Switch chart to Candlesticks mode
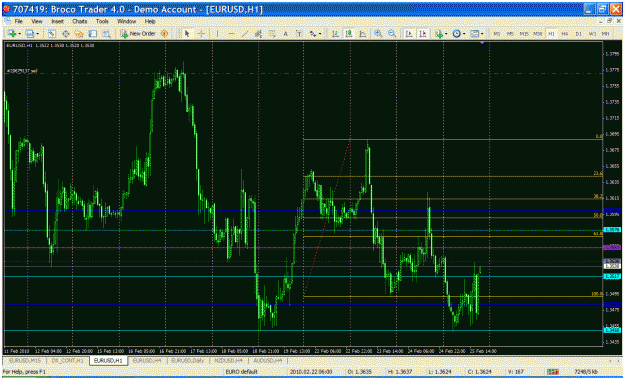This screenshot has width=625, height=378. [349, 34]
